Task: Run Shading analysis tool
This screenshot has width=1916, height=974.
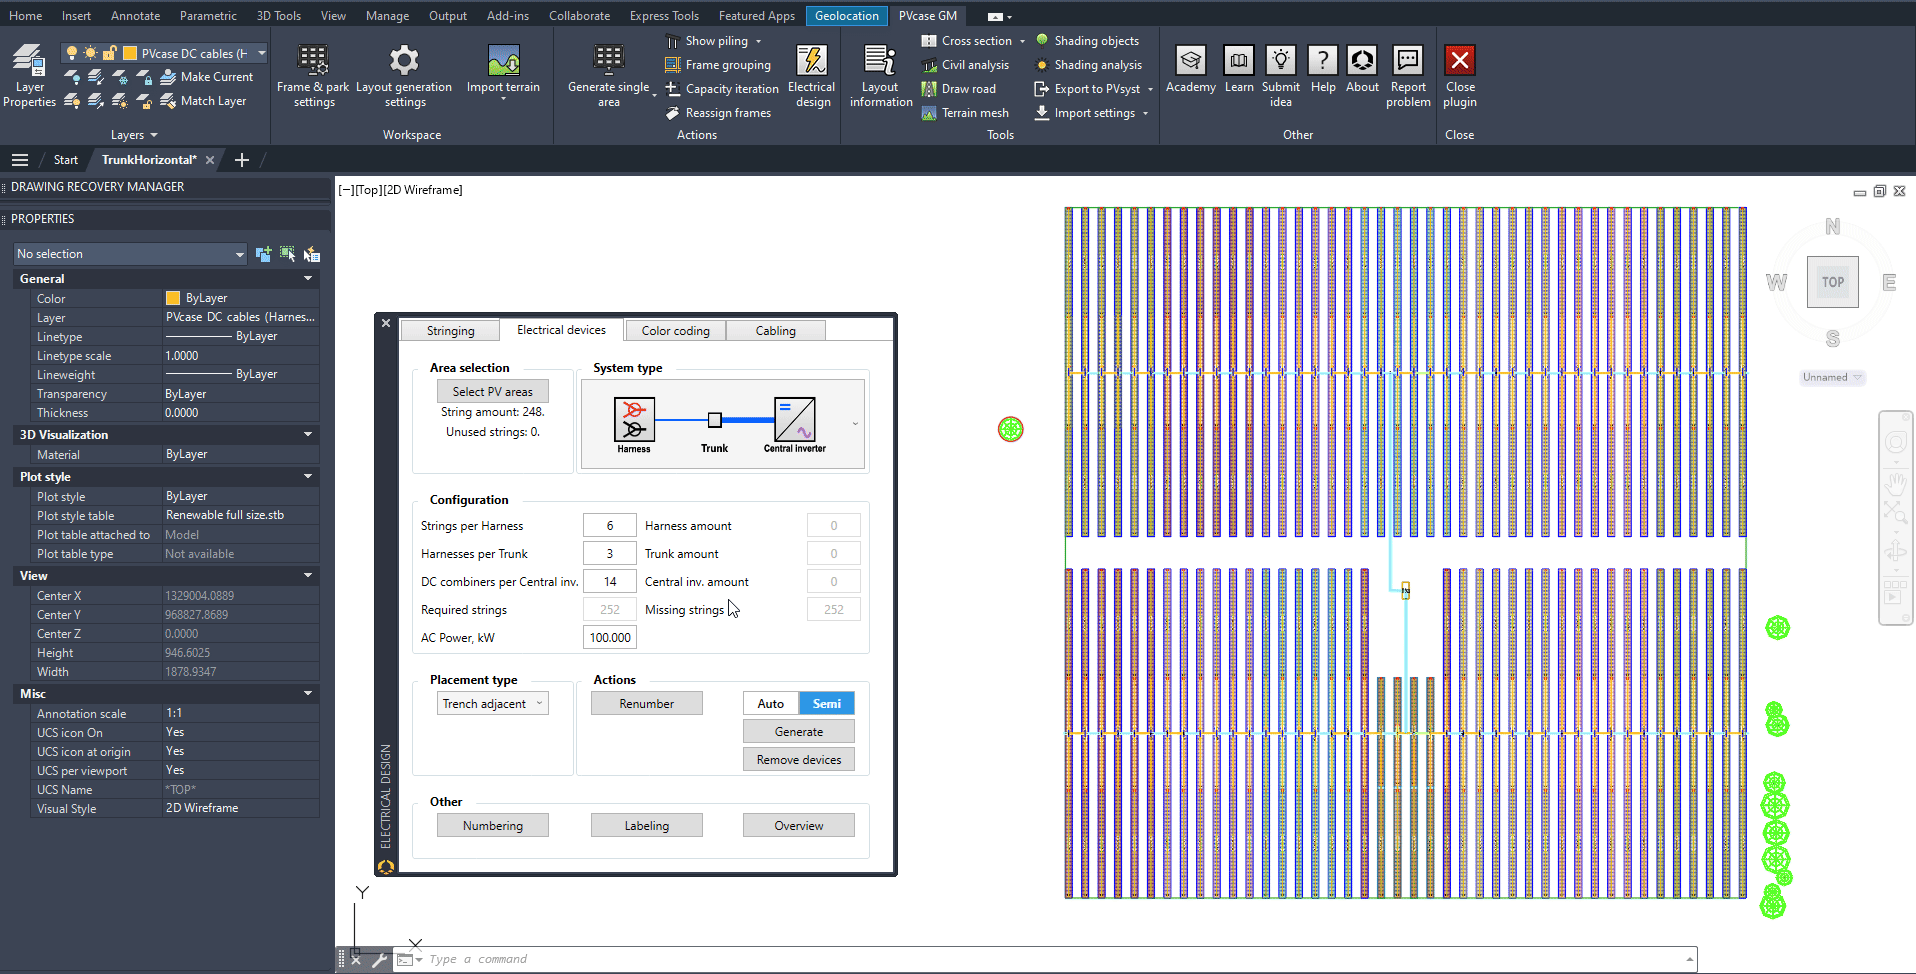Action: click(x=1088, y=65)
